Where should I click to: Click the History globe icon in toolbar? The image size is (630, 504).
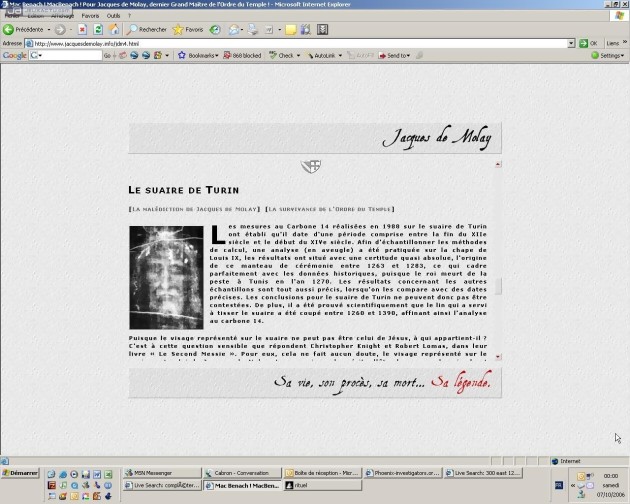coord(215,30)
